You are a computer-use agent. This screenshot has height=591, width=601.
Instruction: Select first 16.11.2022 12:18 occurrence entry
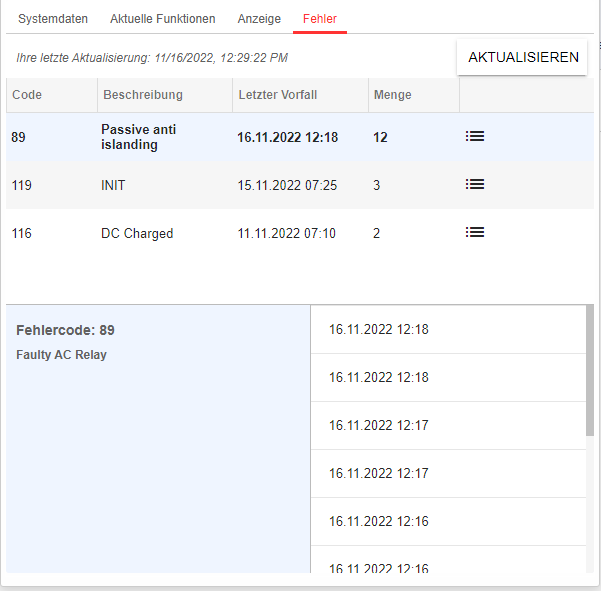(x=448, y=330)
